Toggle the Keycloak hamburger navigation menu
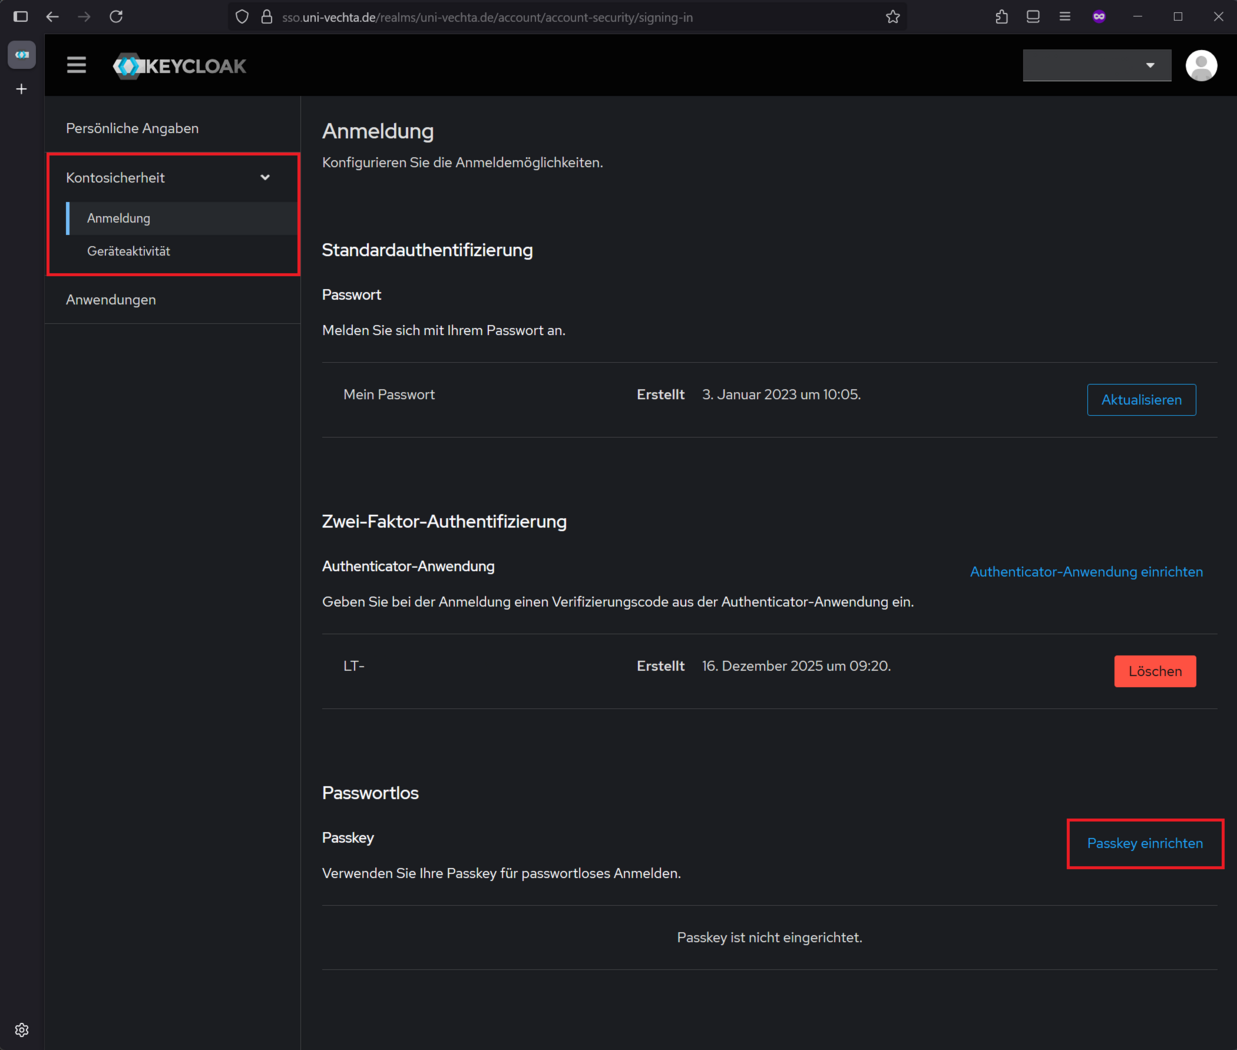The height and width of the screenshot is (1050, 1237). coord(76,66)
